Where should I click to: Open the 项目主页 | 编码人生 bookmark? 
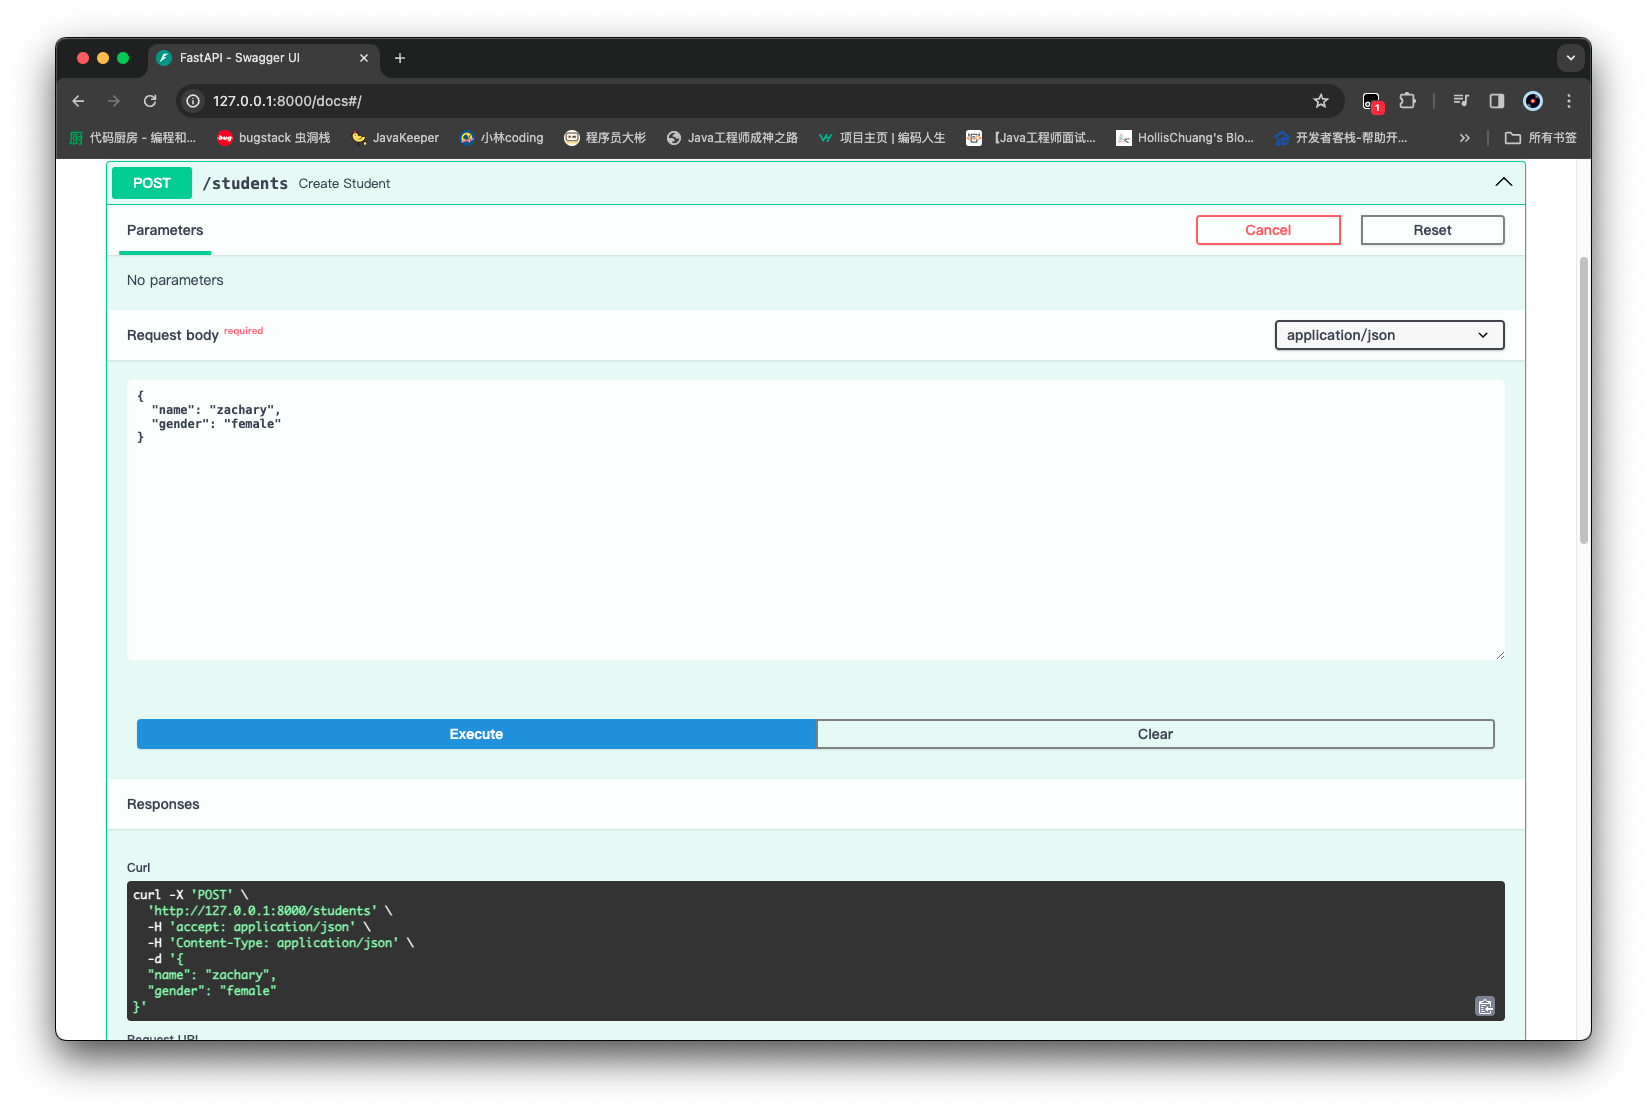(x=882, y=138)
